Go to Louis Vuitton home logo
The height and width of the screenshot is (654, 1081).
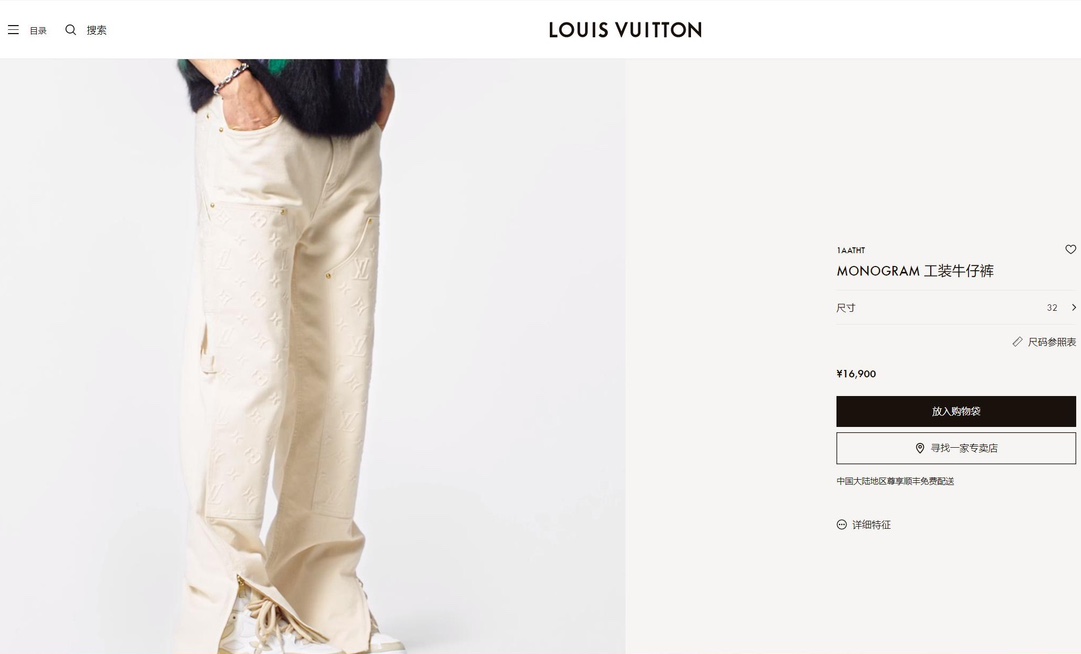tap(625, 30)
